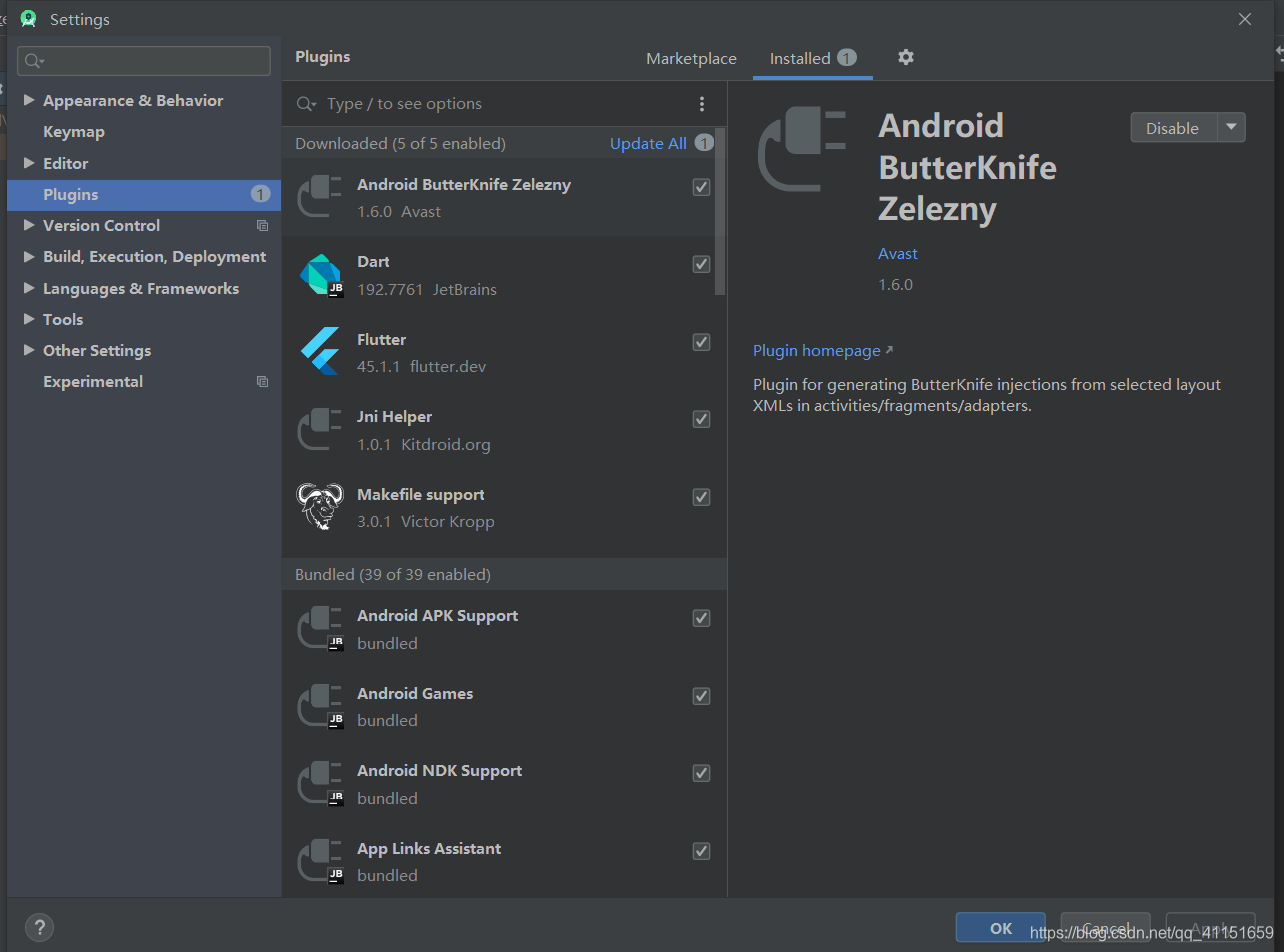Viewport: 1284px width, 952px height.
Task: Click the App Links Assistant plugin icon
Action: coord(321,861)
